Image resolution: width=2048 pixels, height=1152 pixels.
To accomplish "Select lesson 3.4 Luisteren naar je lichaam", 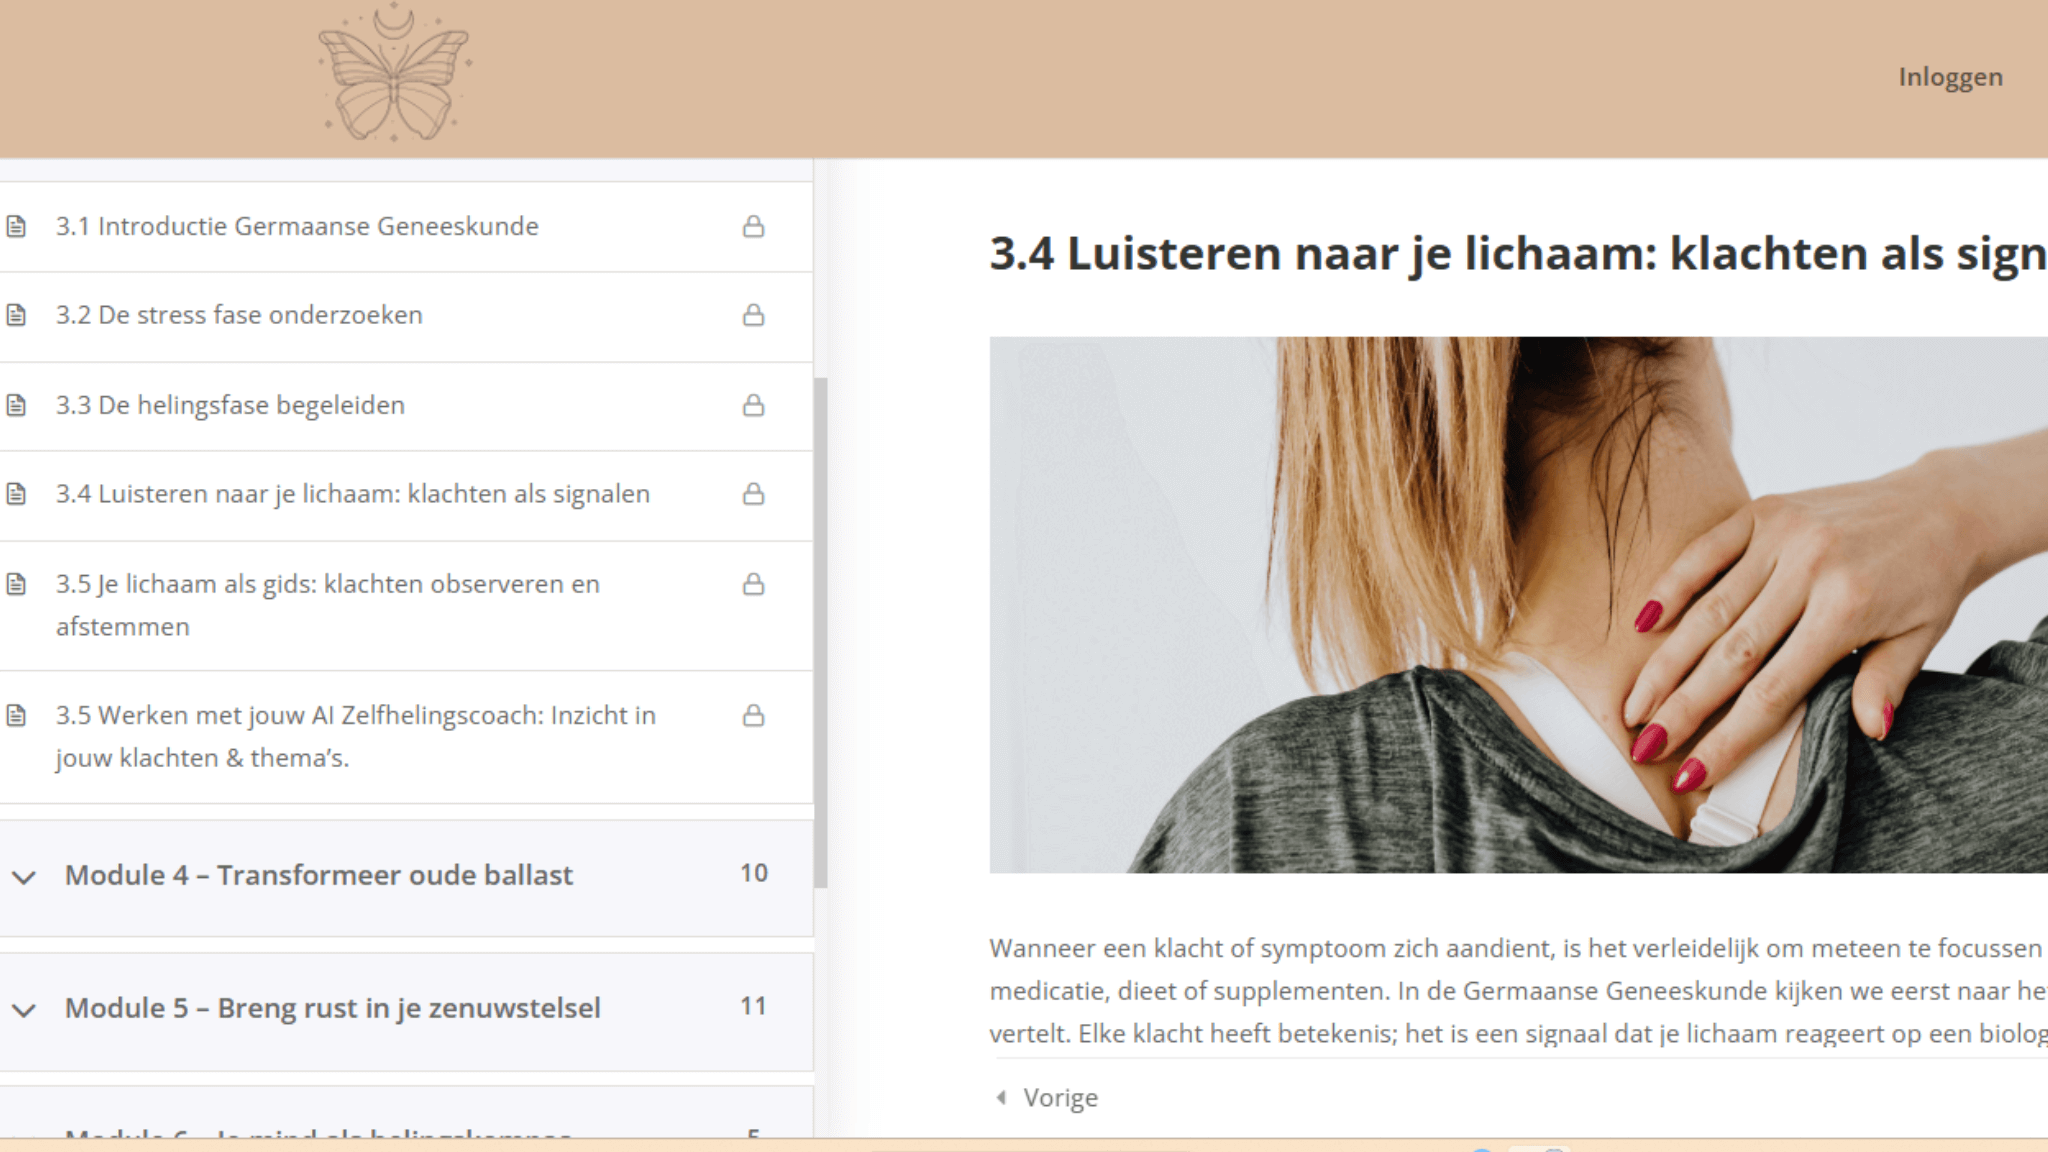I will 352,494.
